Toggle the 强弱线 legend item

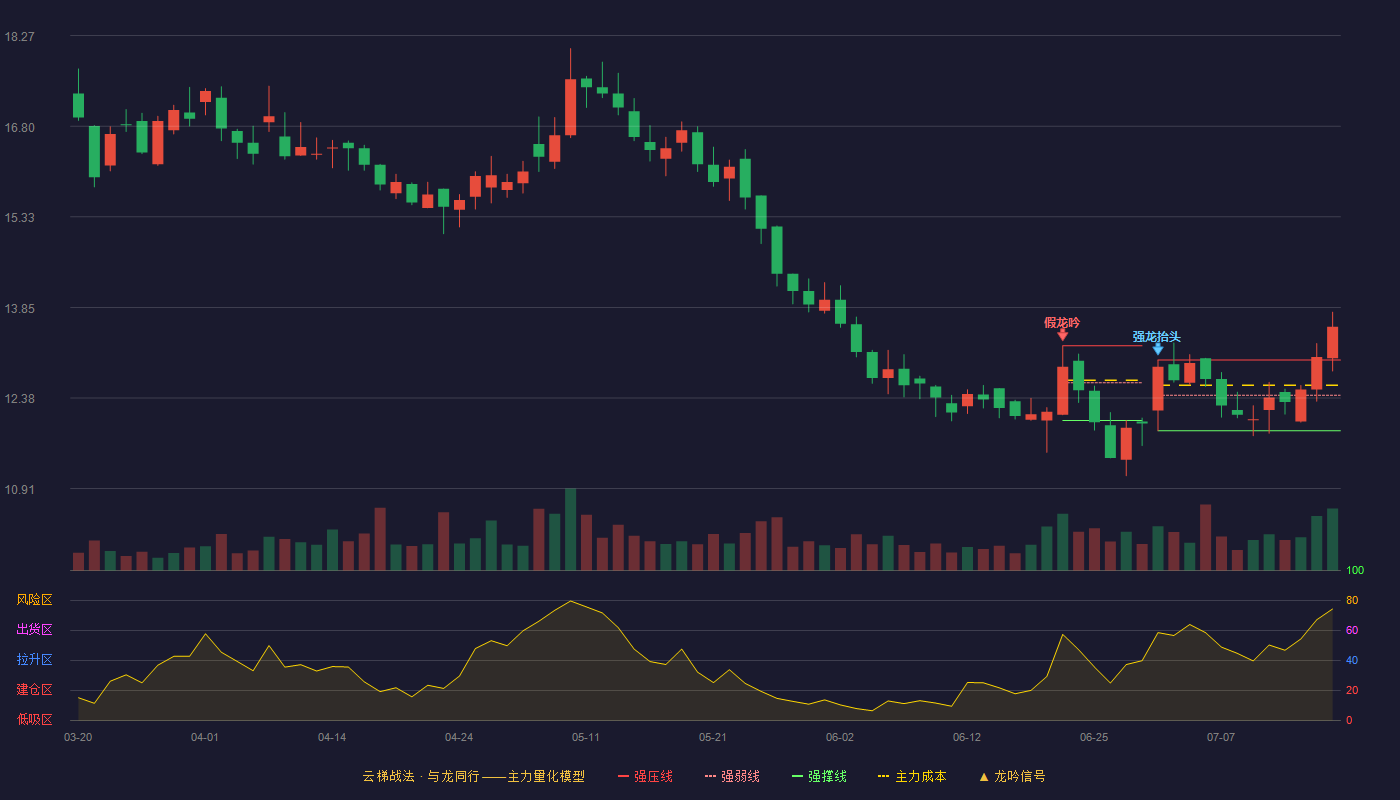[732, 776]
